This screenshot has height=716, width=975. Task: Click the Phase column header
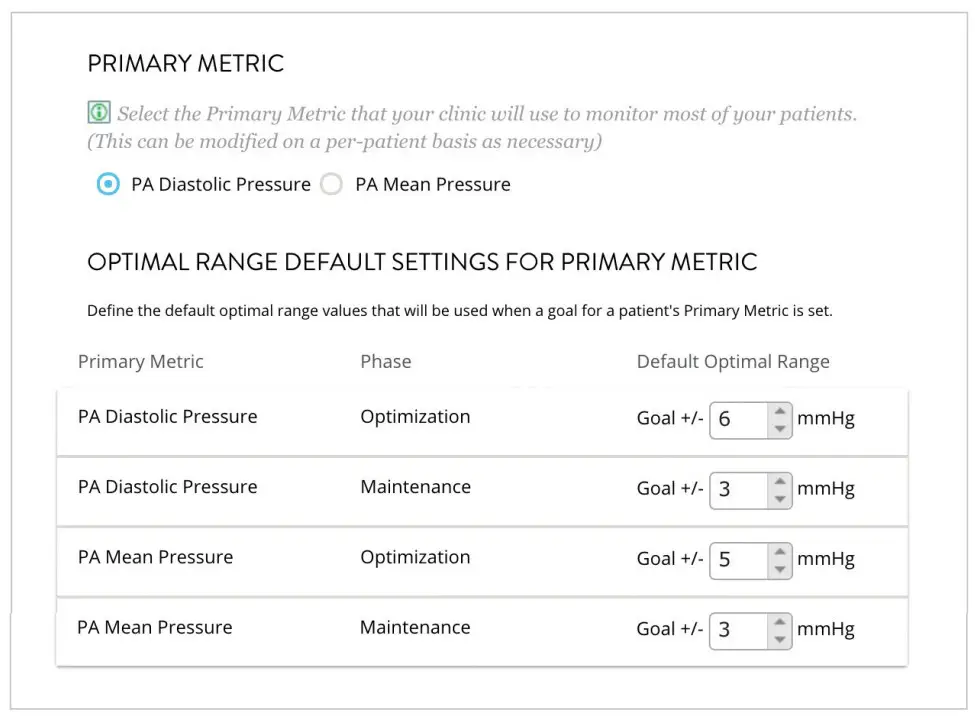pyautogui.click(x=385, y=362)
